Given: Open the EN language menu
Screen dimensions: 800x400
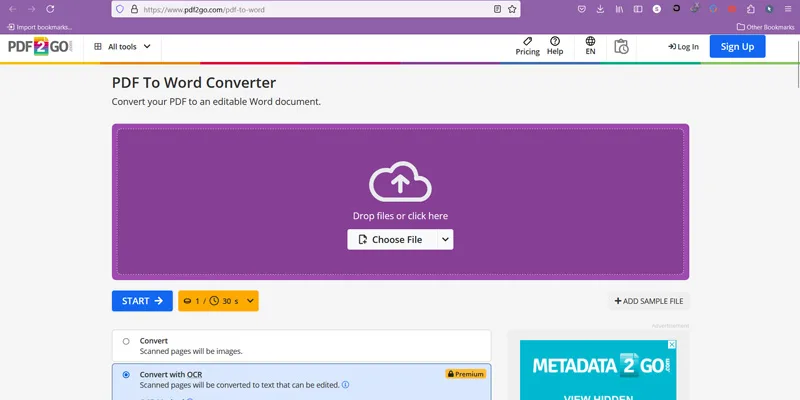Looking at the screenshot, I should click(x=590, y=46).
